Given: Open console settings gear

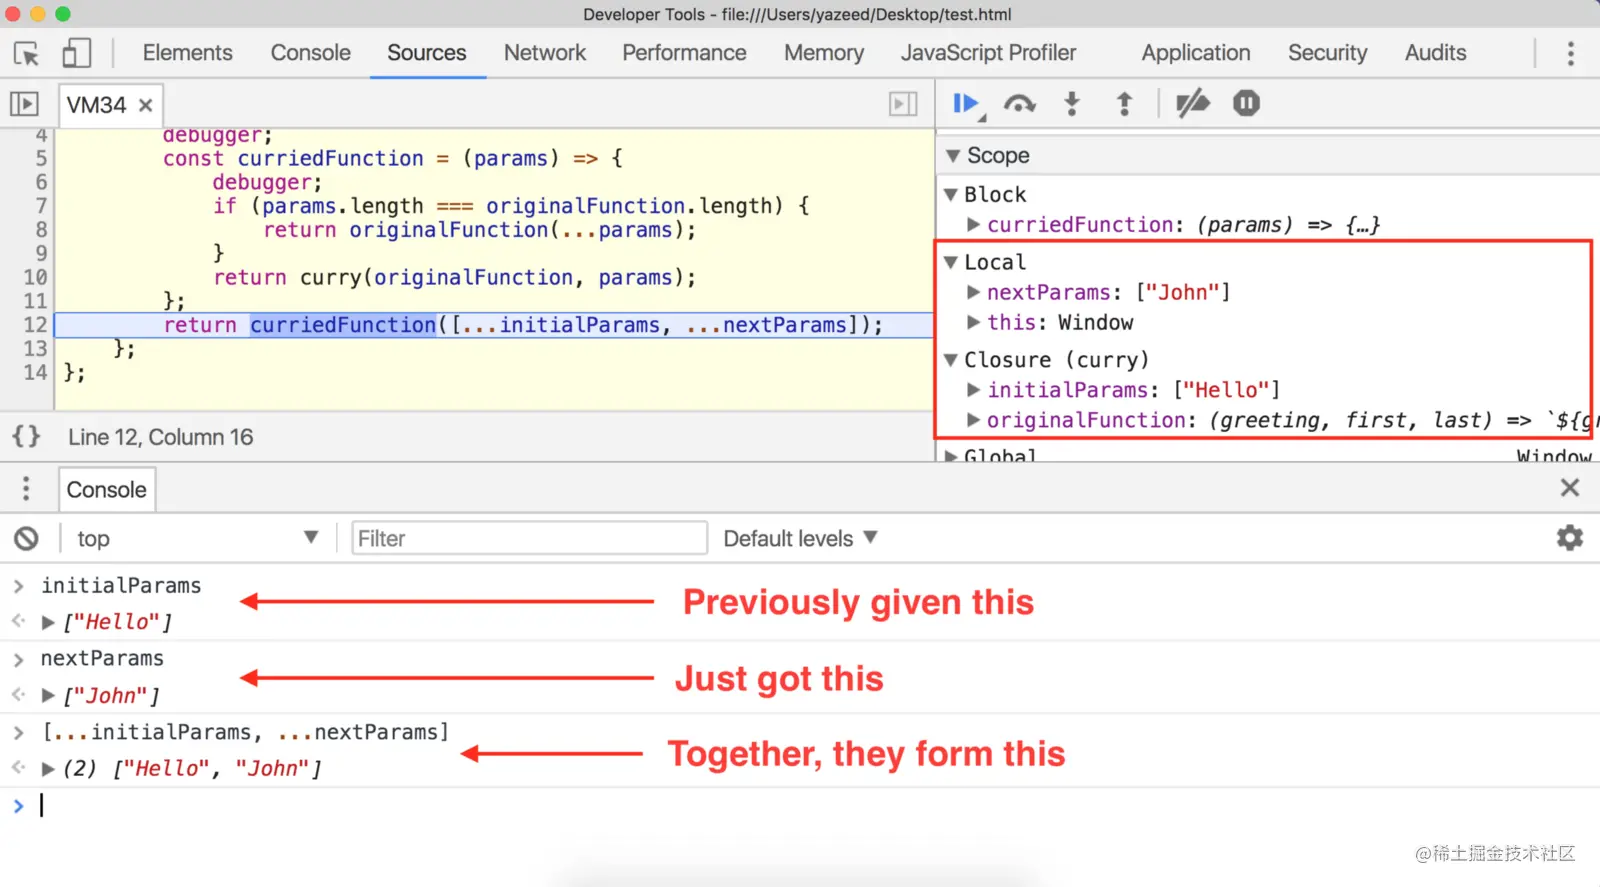Looking at the screenshot, I should [1570, 538].
